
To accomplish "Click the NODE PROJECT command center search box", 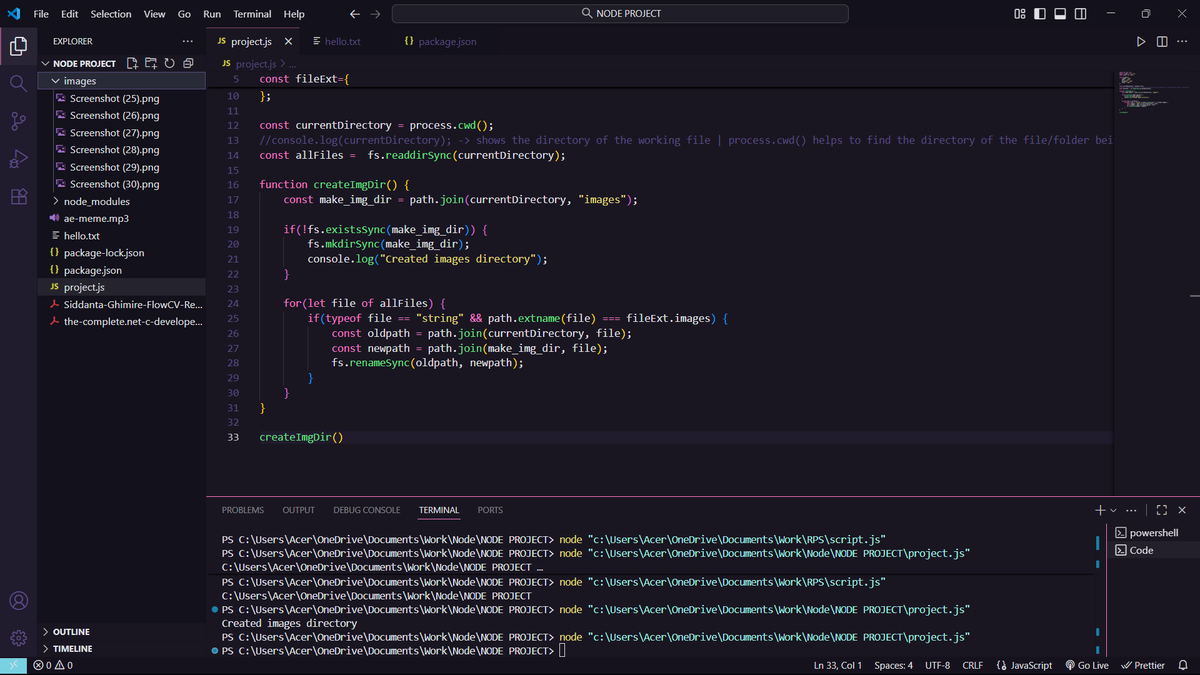I will click(620, 14).
